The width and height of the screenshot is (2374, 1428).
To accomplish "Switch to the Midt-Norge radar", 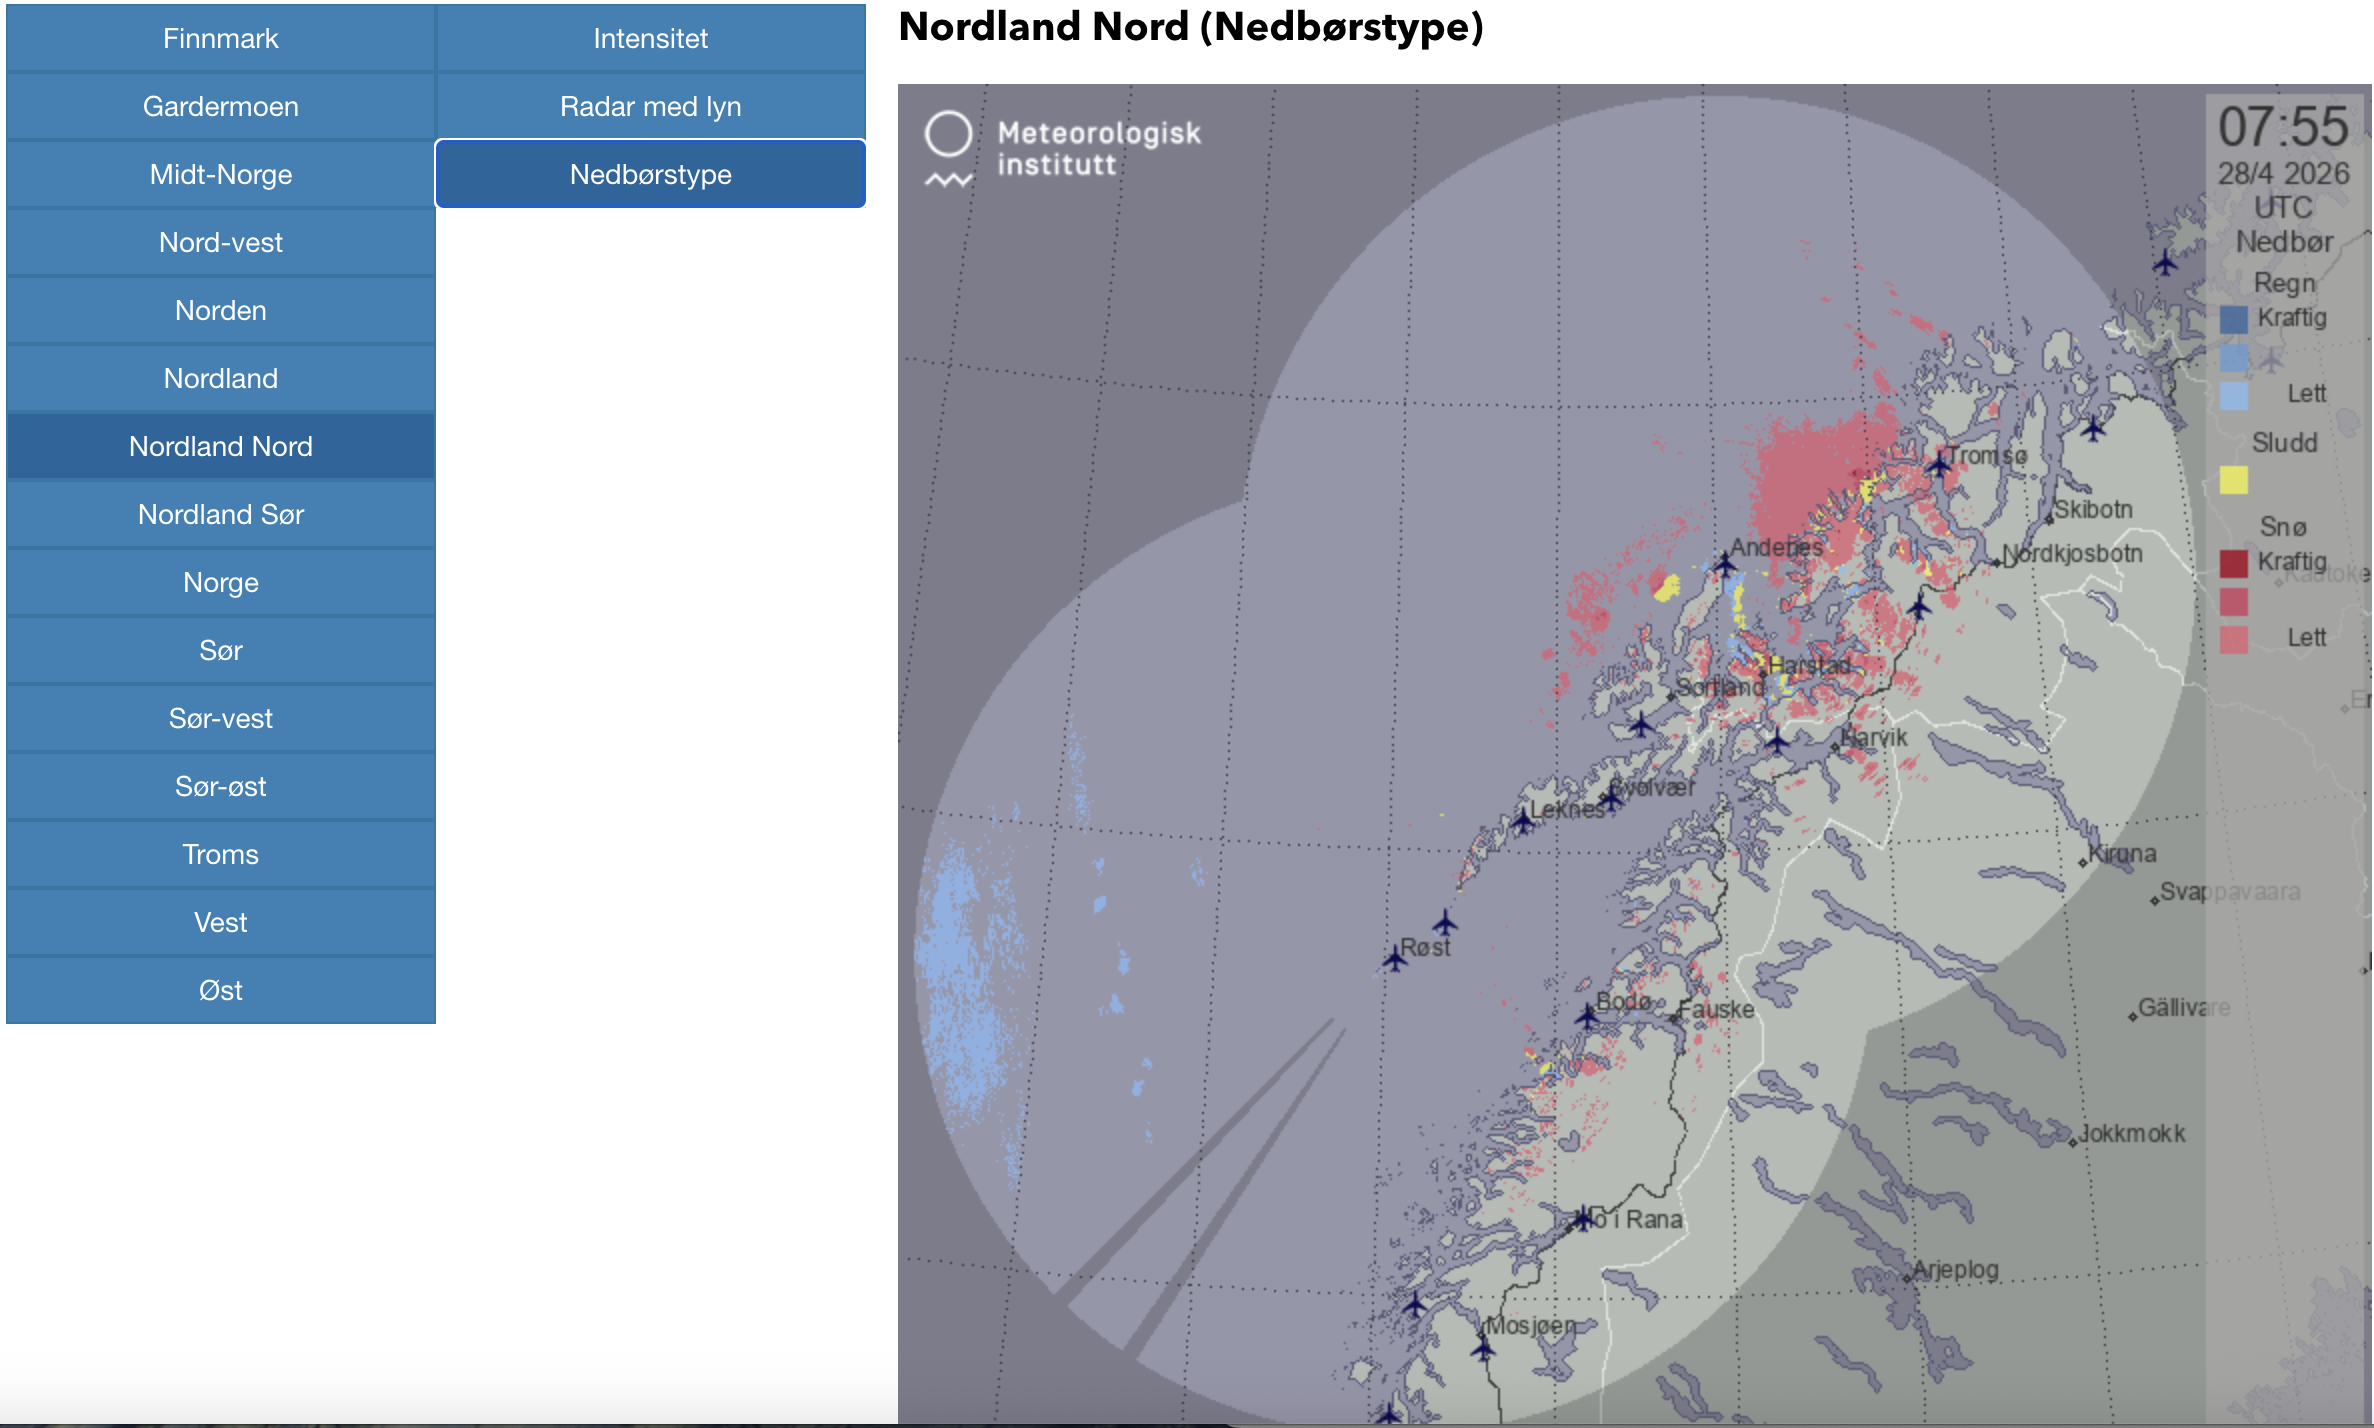I will tap(221, 174).
